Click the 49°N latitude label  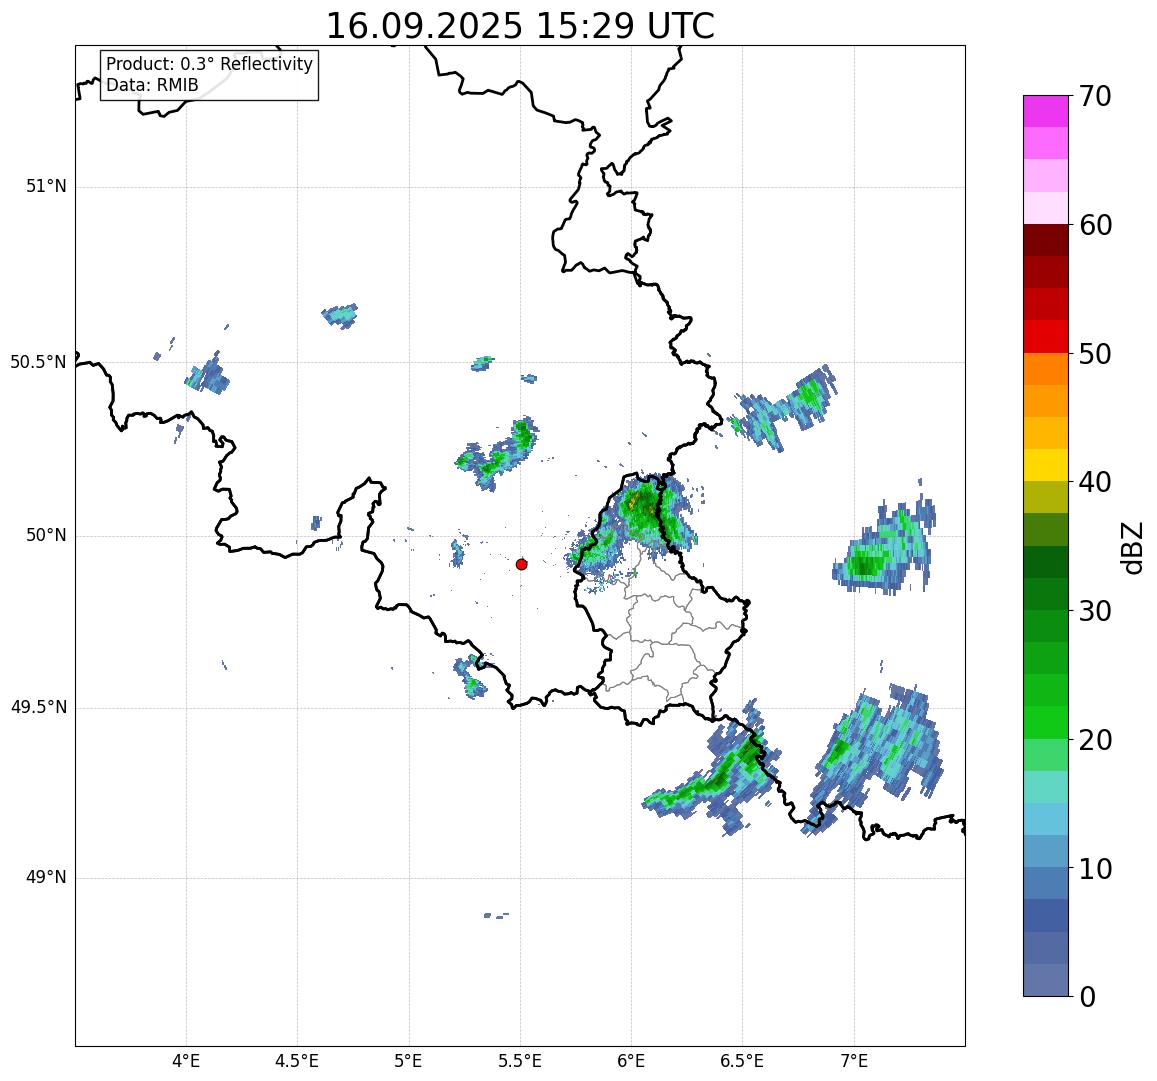pyautogui.click(x=46, y=878)
